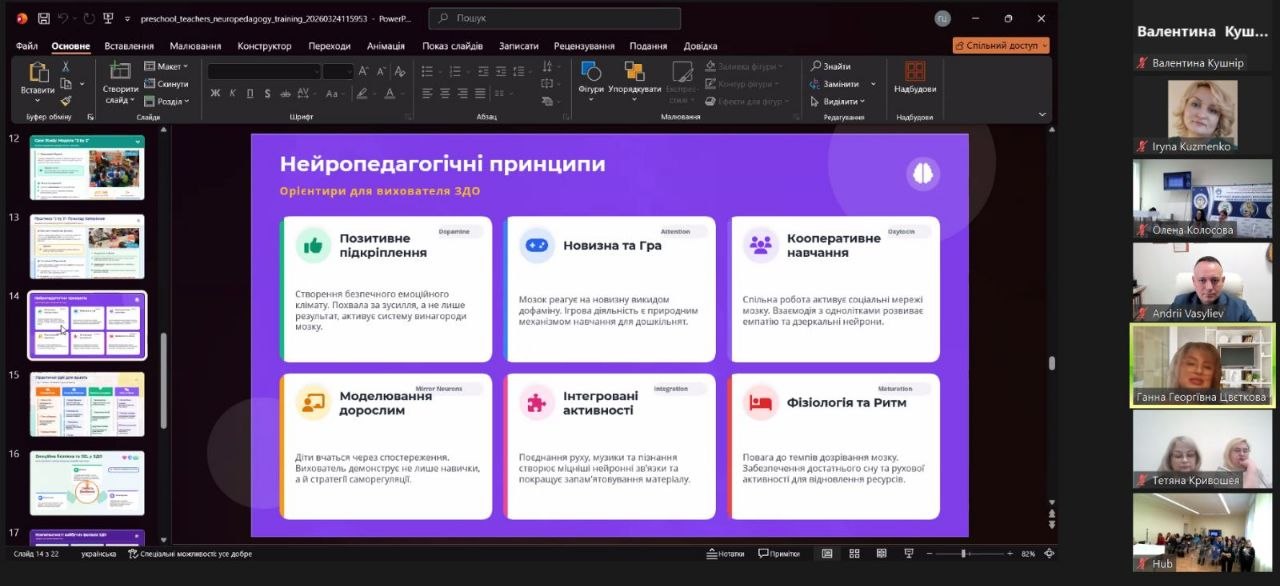The height and width of the screenshot is (586, 1280).
Task: Click the Format Painter brush icon
Action: (x=66, y=100)
